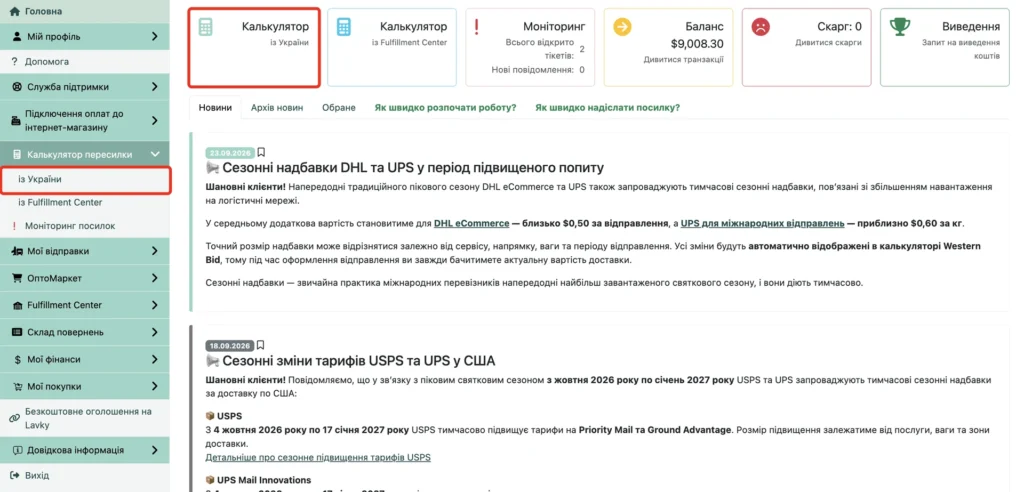
Task: Click the cash register icon beside Підключення оплат
Action: (17, 120)
